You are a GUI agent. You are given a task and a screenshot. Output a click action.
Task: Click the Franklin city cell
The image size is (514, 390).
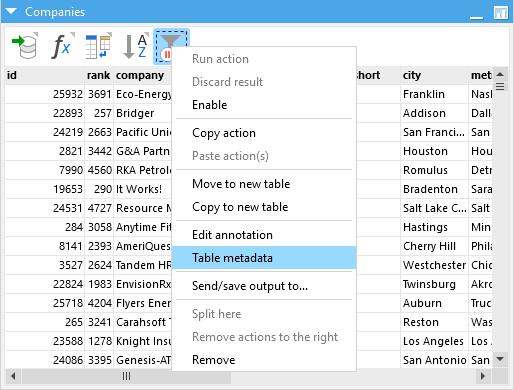434,94
